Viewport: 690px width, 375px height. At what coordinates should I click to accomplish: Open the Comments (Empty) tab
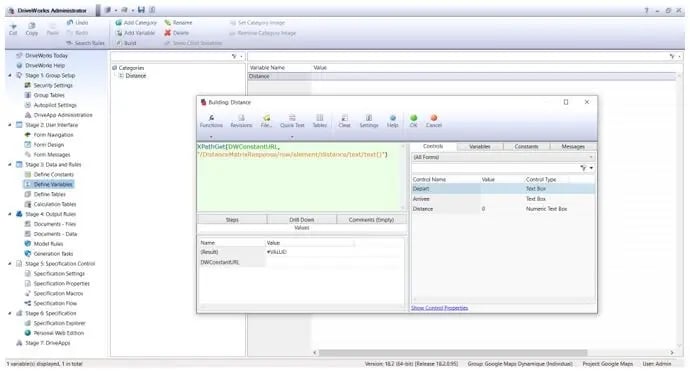coord(371,220)
